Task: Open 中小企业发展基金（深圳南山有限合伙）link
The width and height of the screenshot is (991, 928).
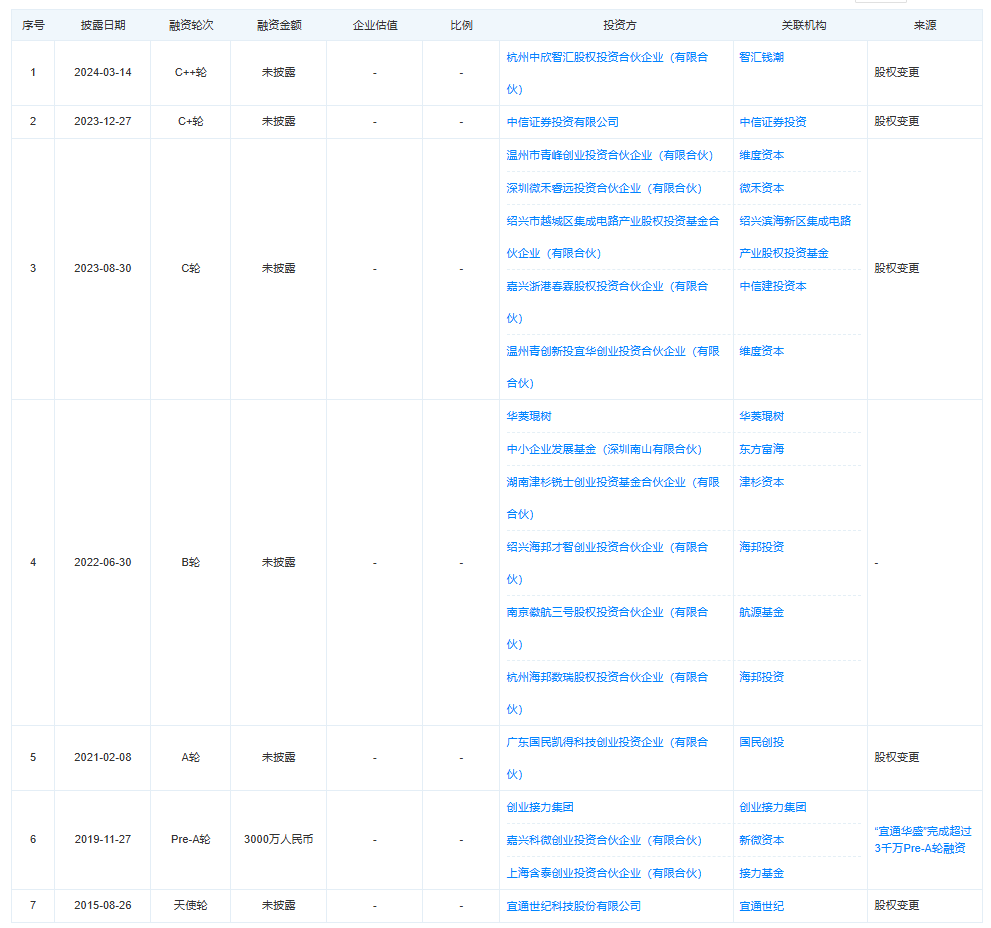Action: pos(604,449)
